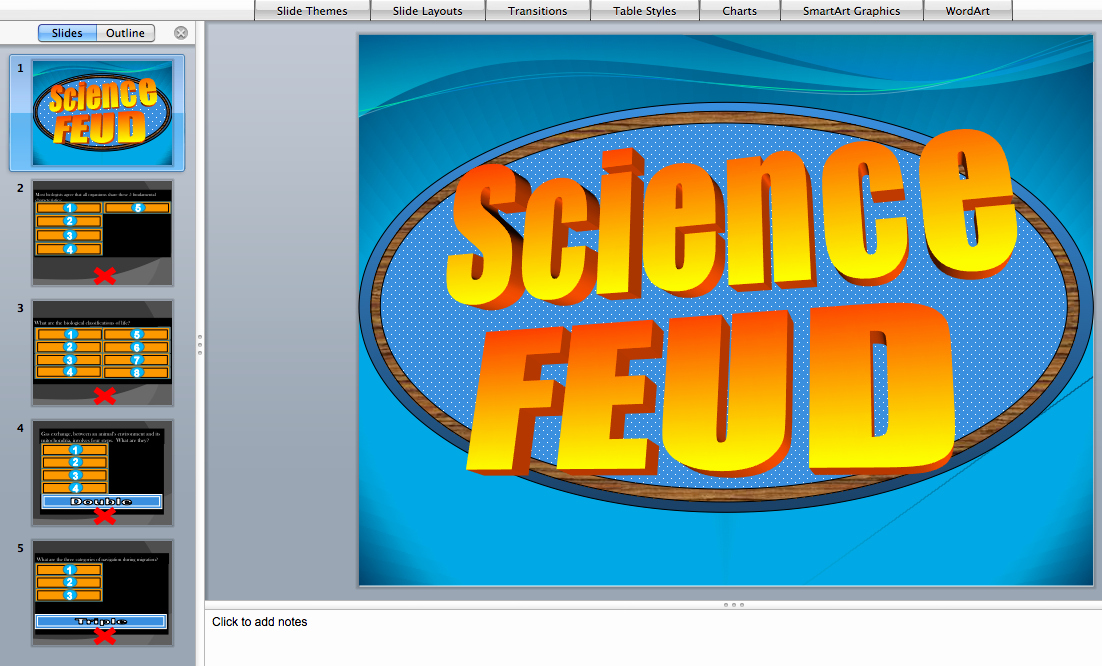Click the FEUD WordArt text on slide
This screenshot has height=666, width=1102.
(710, 393)
